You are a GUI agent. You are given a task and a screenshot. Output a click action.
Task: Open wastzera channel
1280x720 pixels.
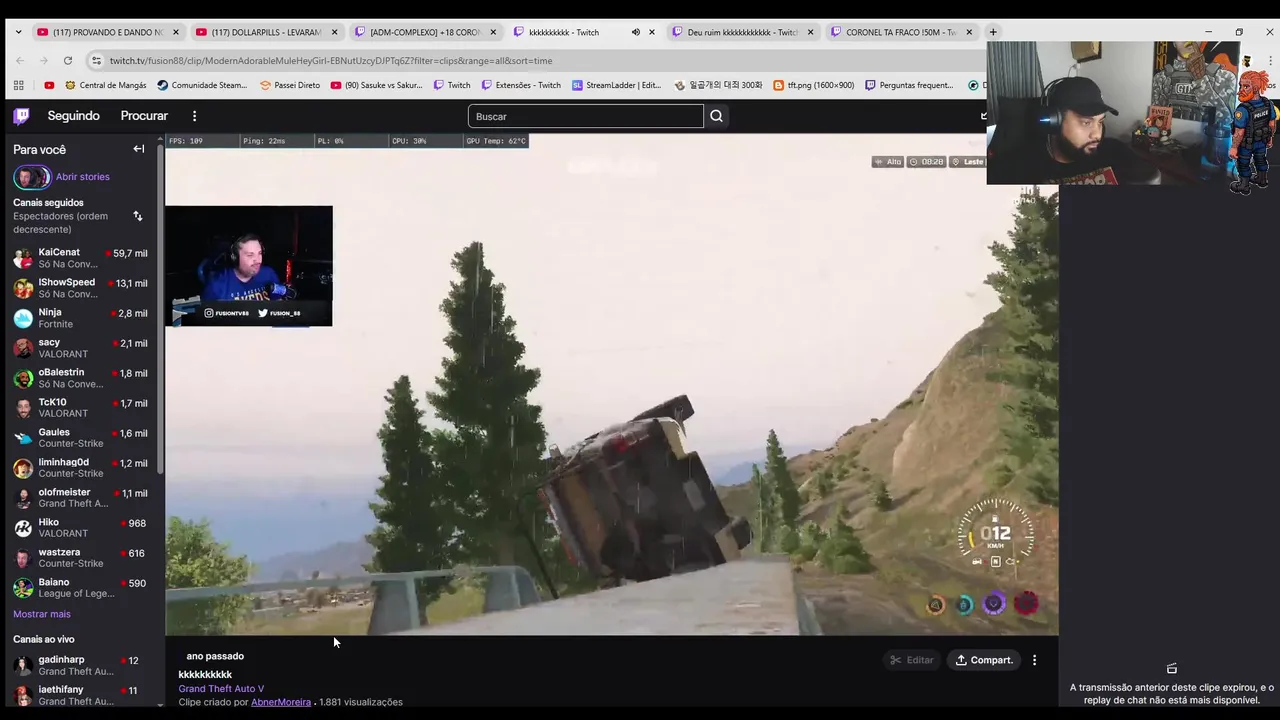click(x=80, y=558)
